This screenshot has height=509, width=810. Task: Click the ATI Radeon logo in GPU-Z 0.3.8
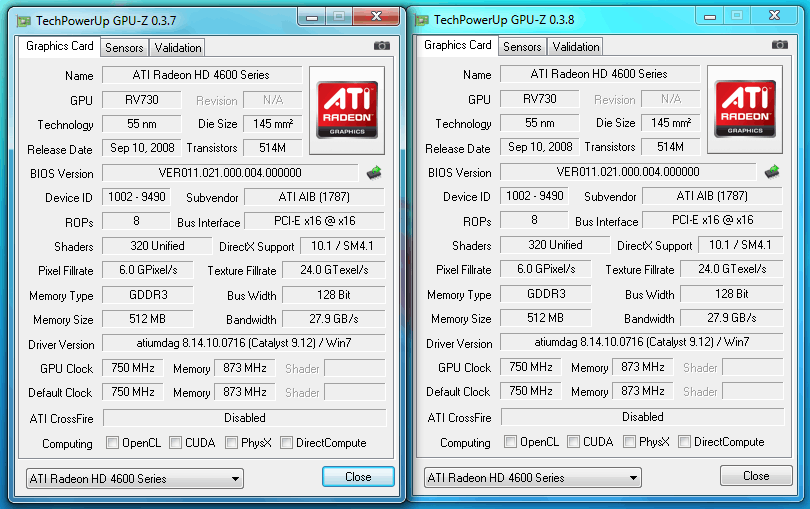(744, 109)
